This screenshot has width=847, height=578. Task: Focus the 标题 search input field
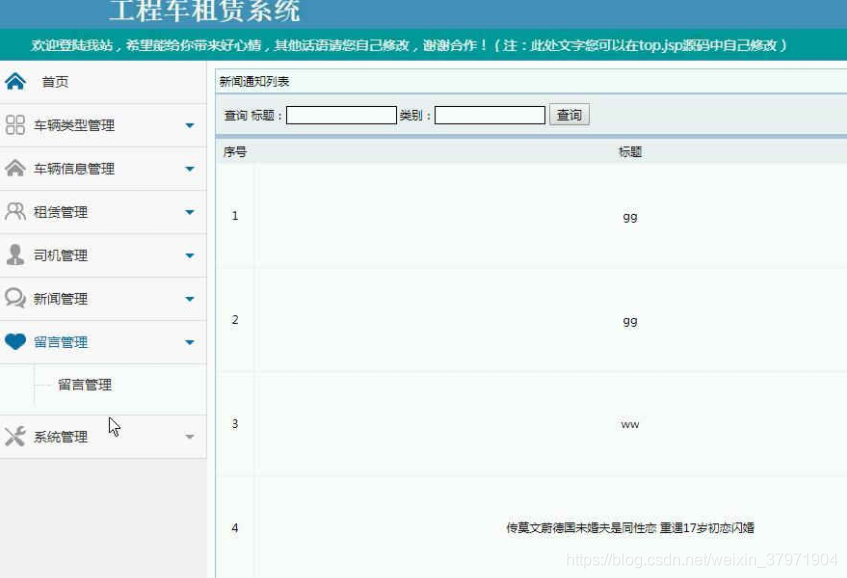tap(341, 115)
